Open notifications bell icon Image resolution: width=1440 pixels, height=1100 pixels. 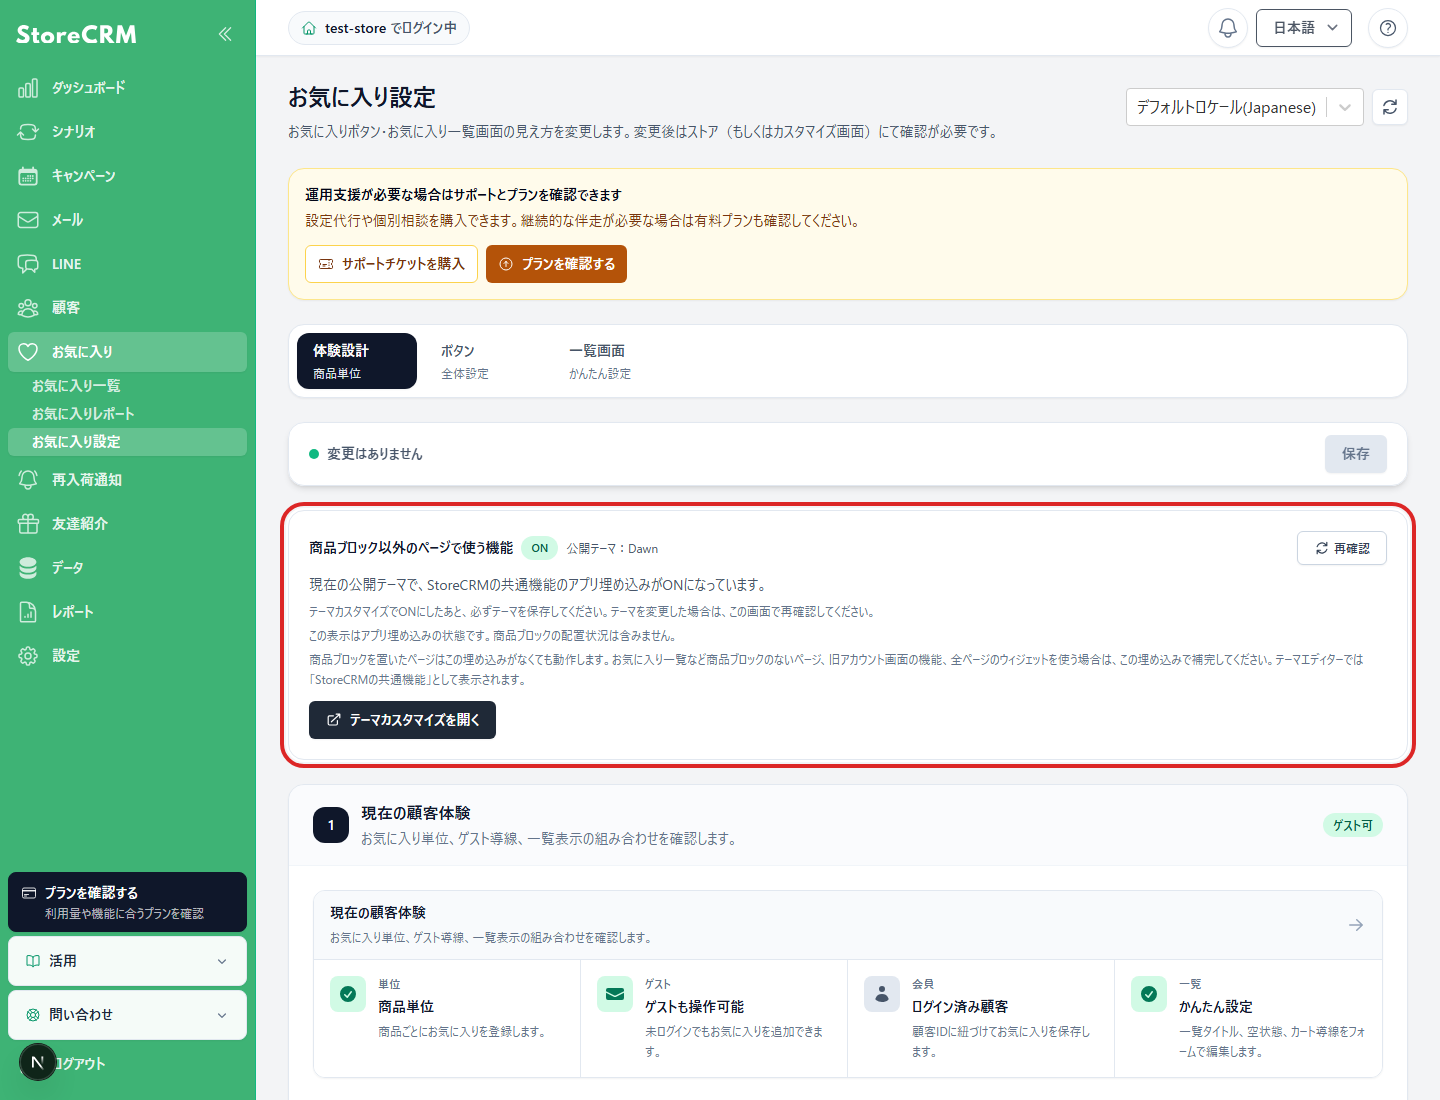tap(1228, 28)
